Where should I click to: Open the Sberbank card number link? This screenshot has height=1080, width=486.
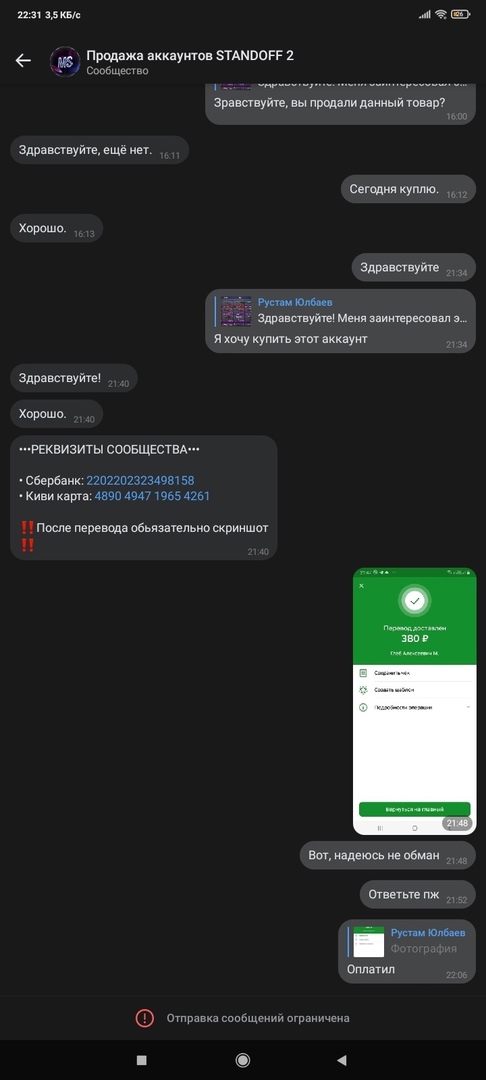[x=140, y=480]
